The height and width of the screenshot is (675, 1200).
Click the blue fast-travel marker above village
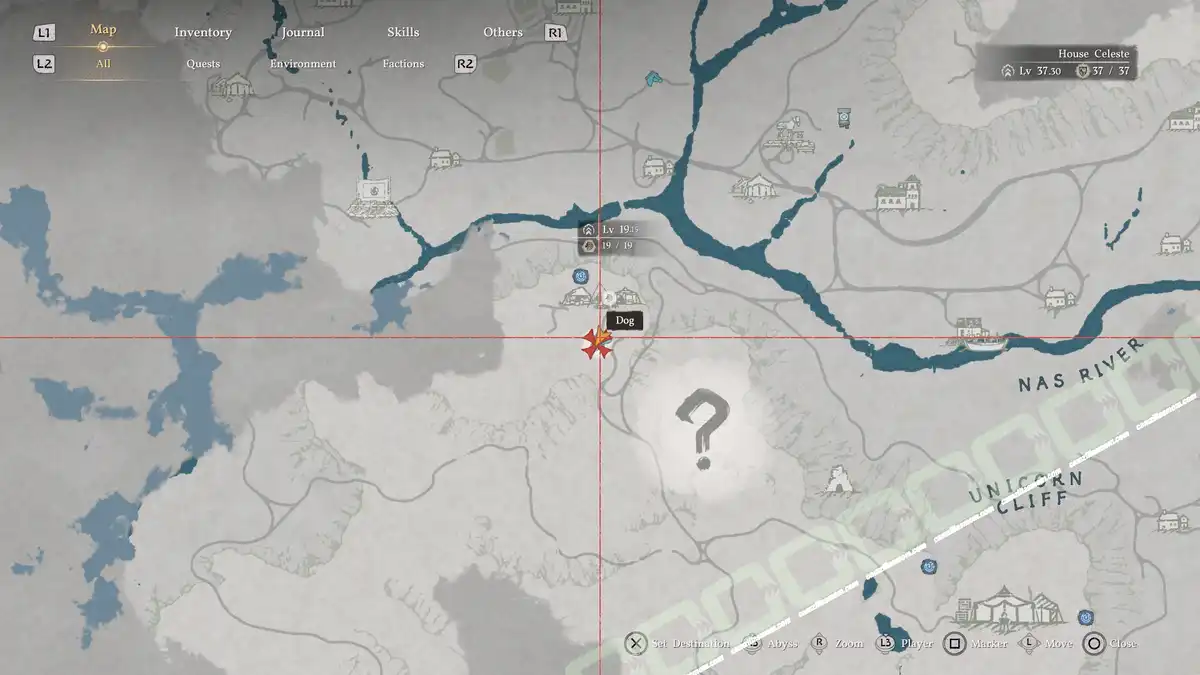[x=580, y=276]
